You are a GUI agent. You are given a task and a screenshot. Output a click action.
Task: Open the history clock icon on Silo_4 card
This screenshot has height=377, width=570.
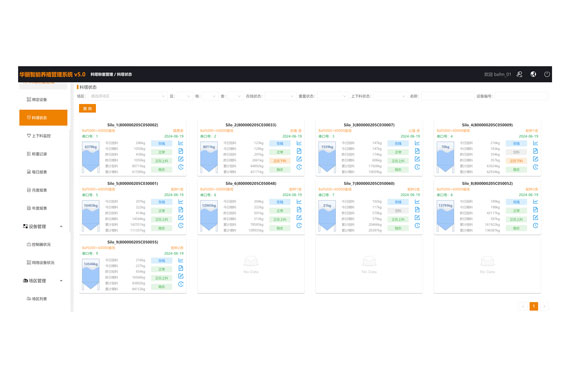(535, 167)
